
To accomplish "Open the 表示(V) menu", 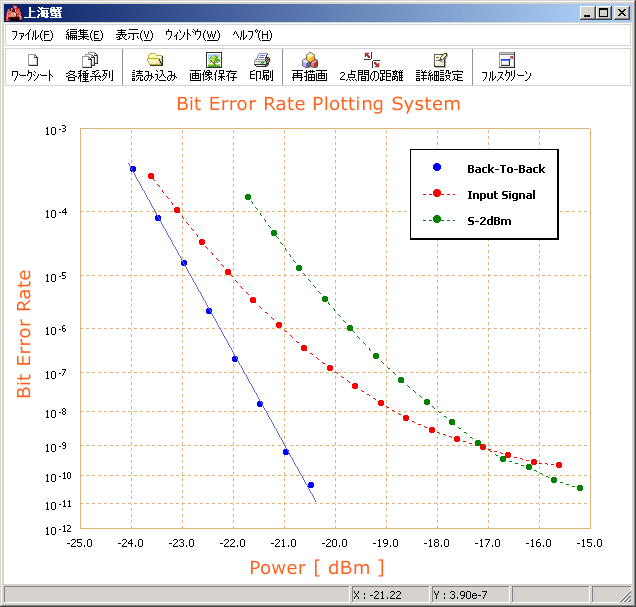I will point(135,34).
